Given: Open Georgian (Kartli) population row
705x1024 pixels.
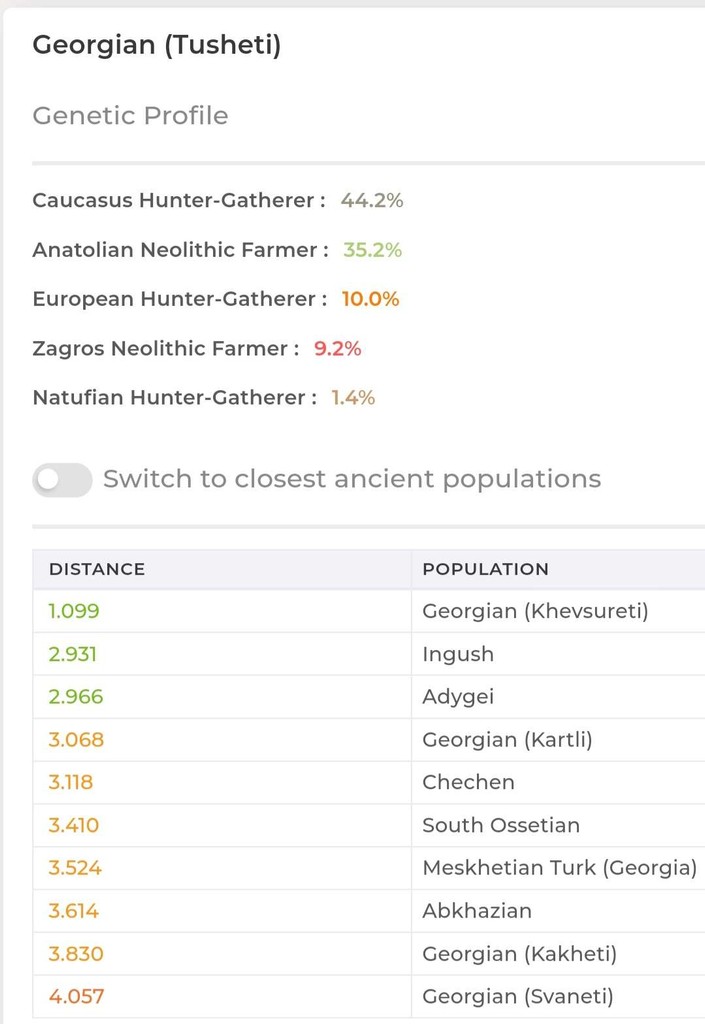Looking at the screenshot, I should 507,740.
